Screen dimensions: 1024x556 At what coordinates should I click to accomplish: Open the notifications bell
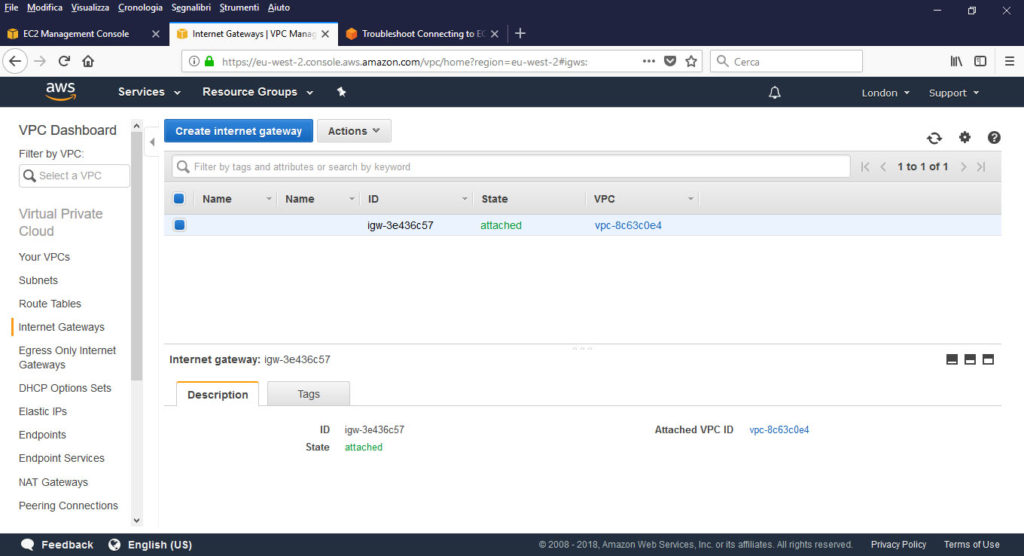[775, 93]
